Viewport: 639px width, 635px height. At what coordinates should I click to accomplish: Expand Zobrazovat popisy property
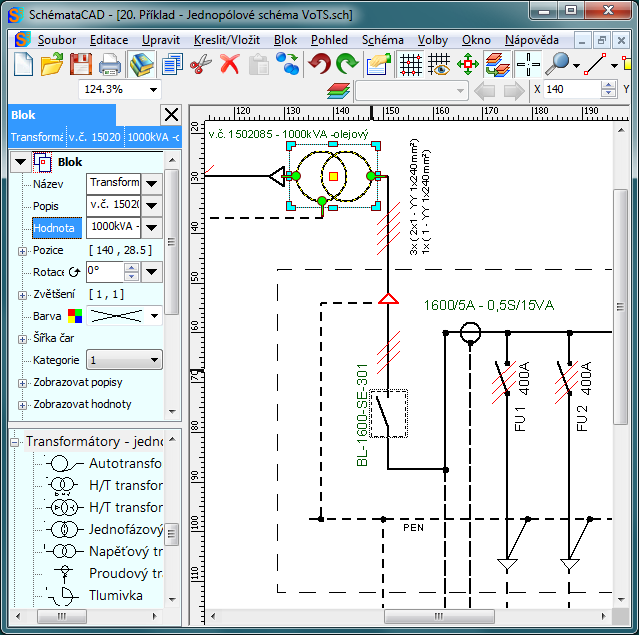click(22, 383)
